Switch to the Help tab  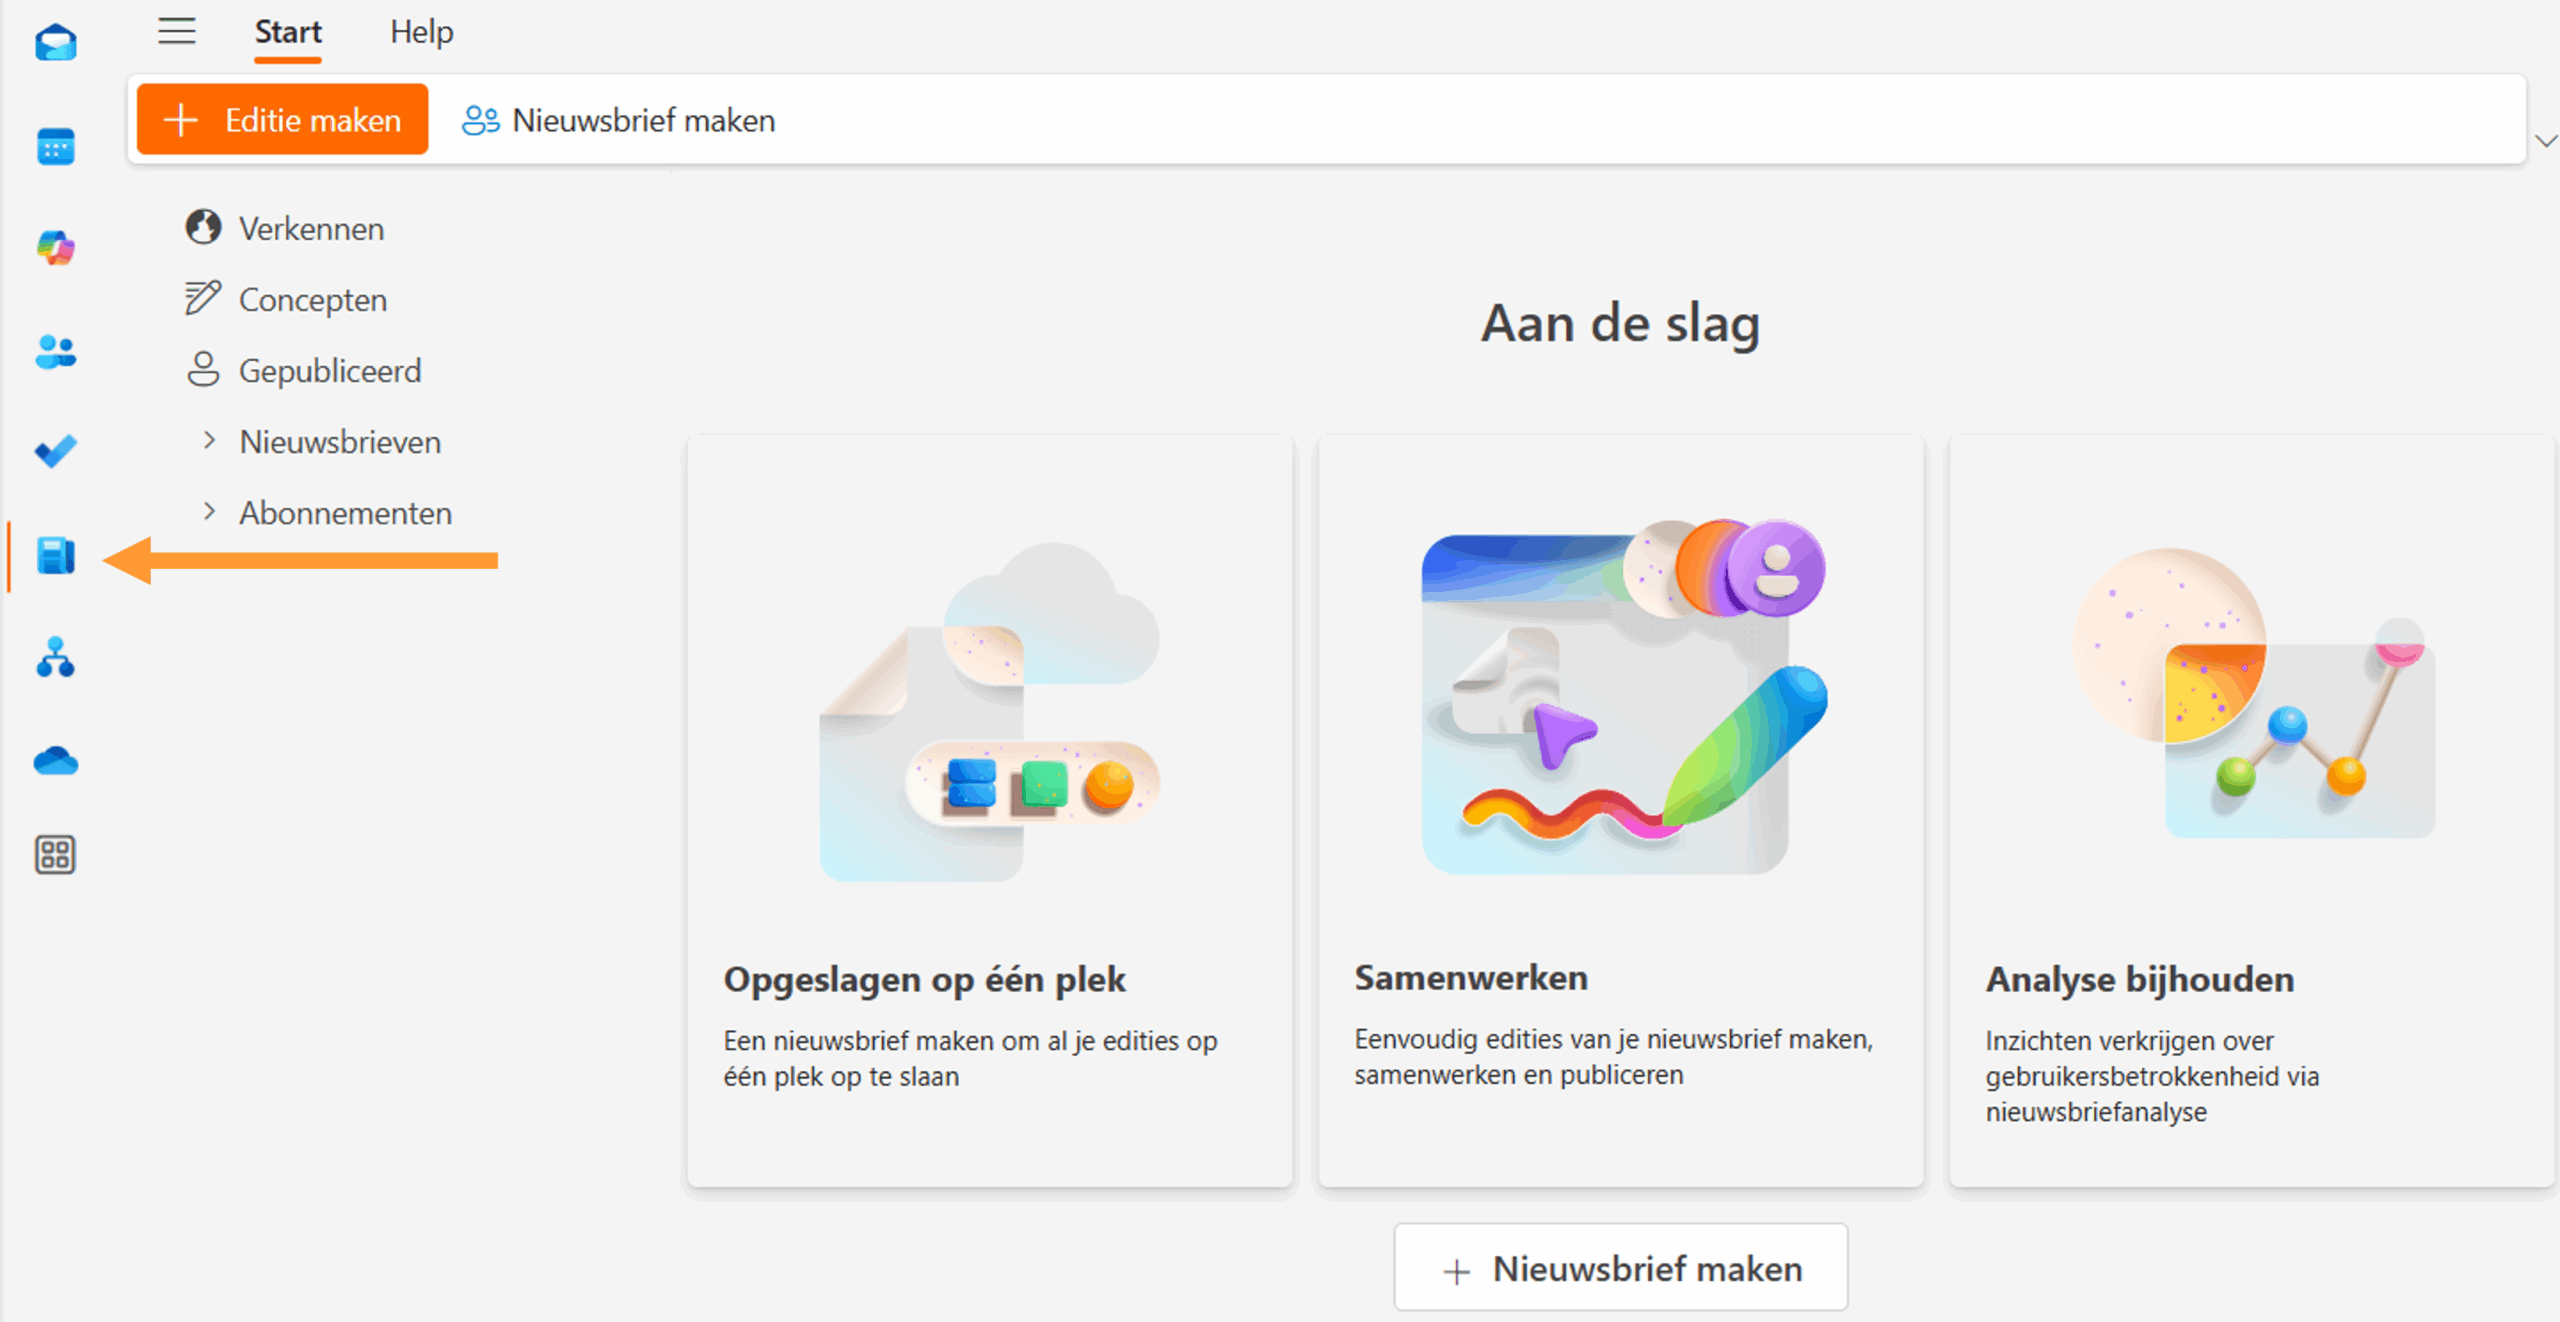[x=421, y=32]
